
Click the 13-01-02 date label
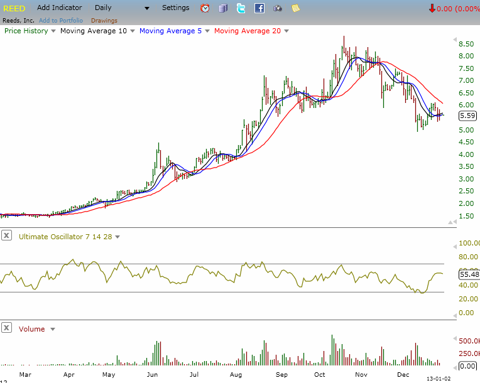[x=439, y=379]
